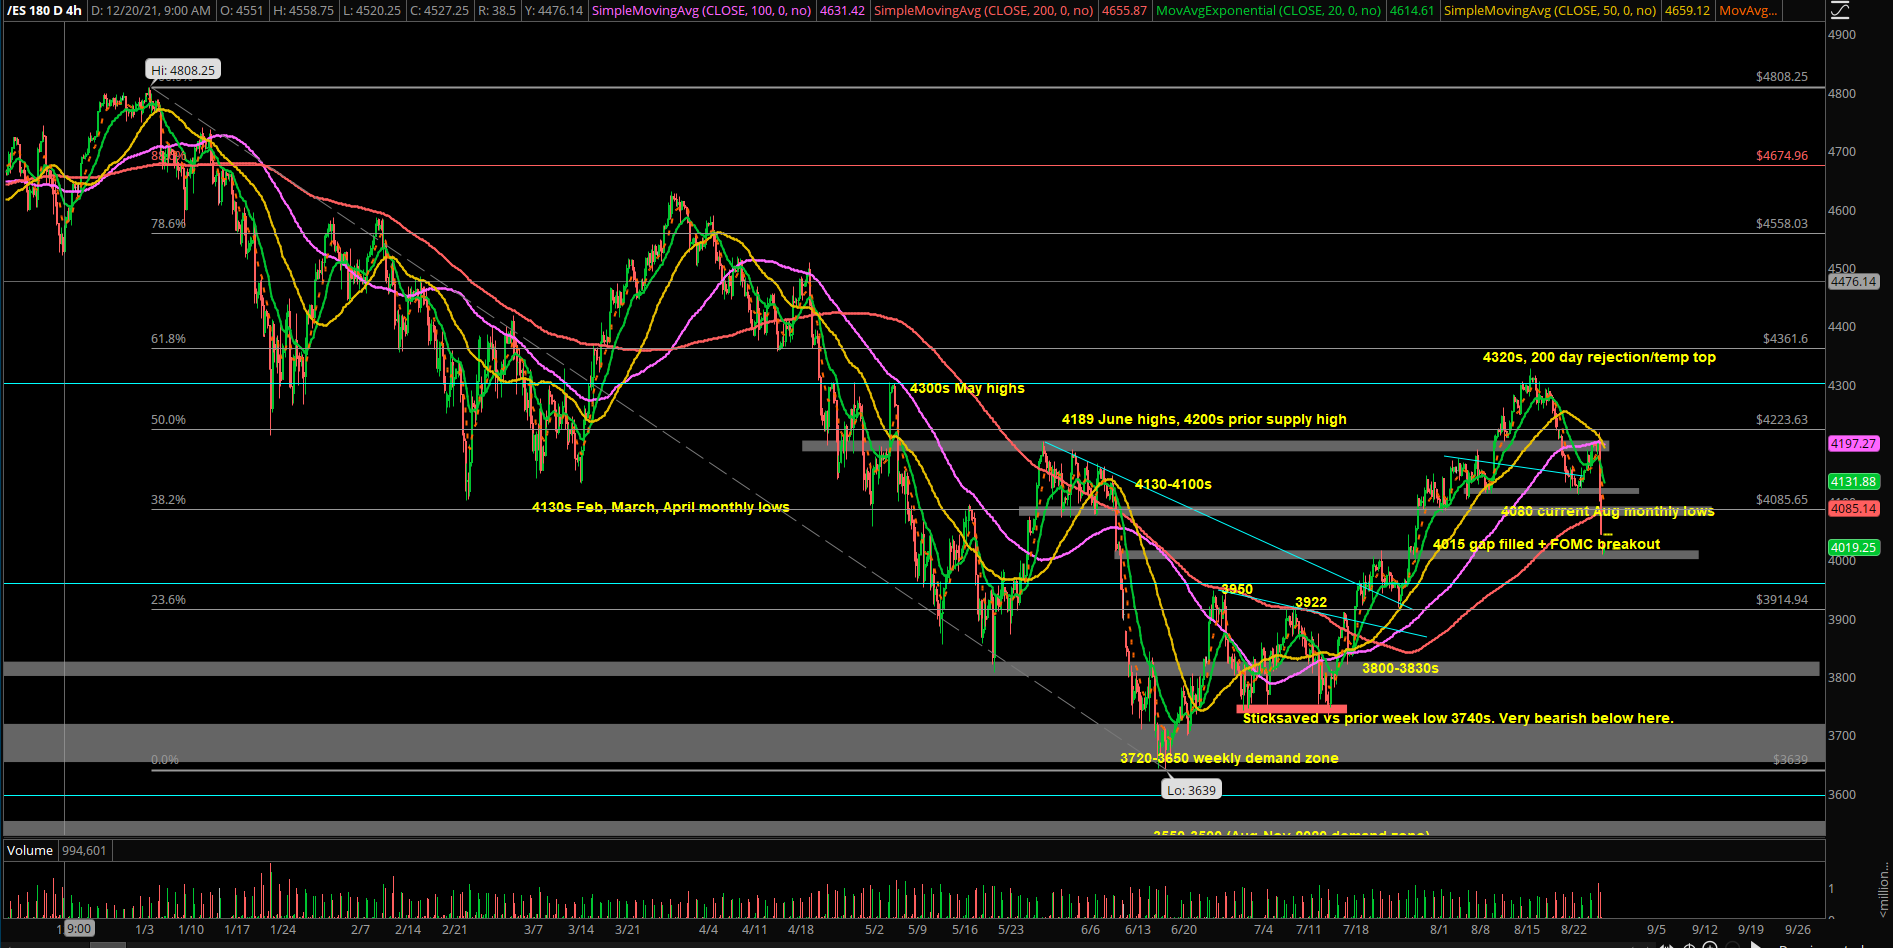The width and height of the screenshot is (1893, 948).
Task: Click the $4085.65 Fibonacci price label
Action: click(1782, 500)
